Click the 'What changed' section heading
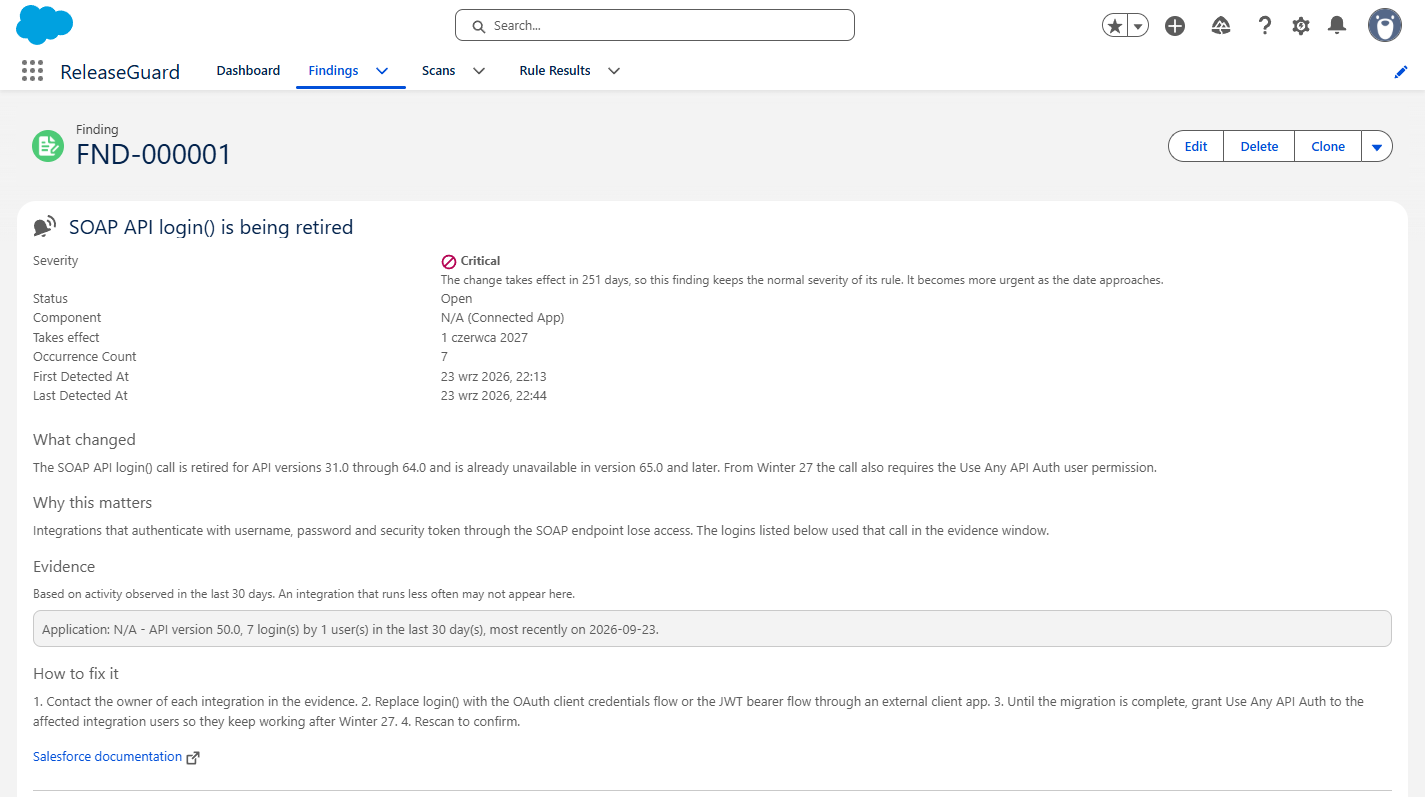1425x797 pixels. [x=84, y=440]
